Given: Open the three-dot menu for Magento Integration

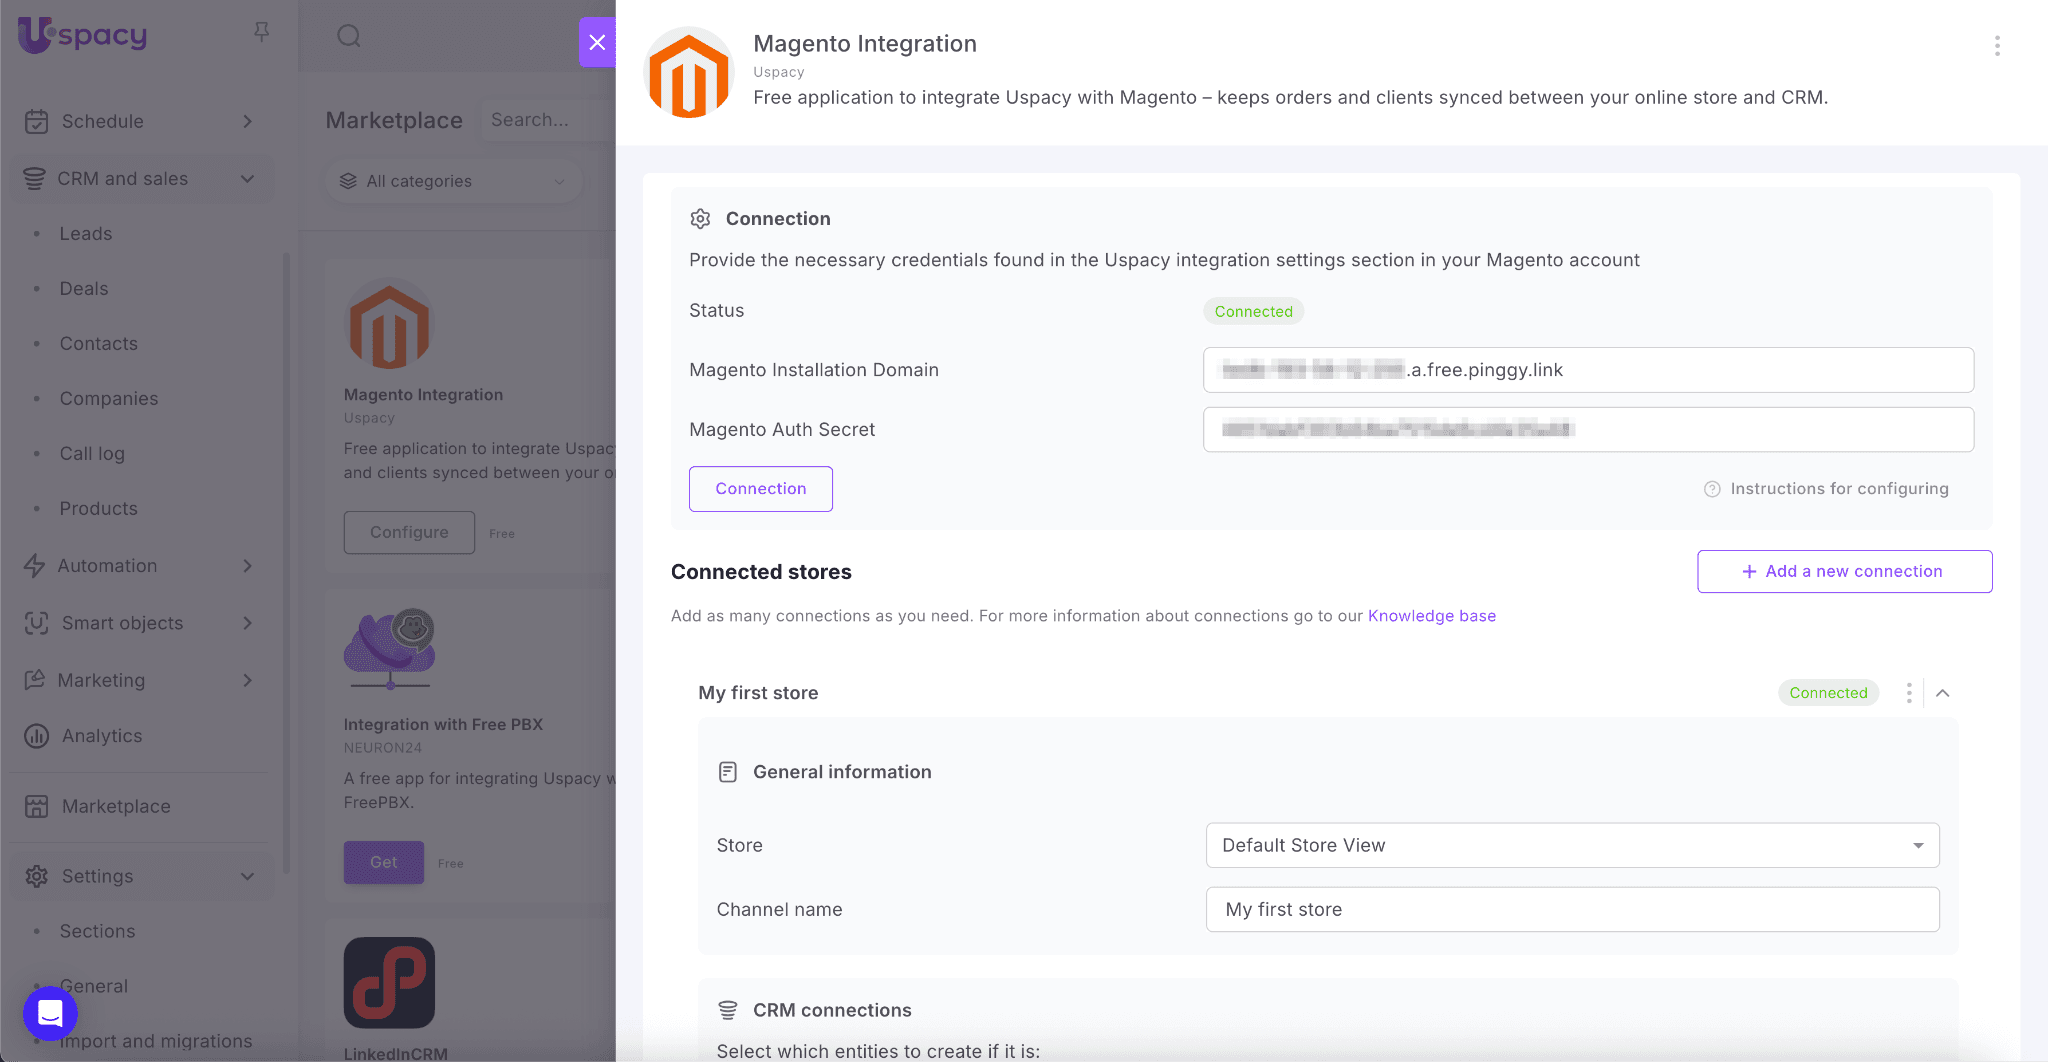Looking at the screenshot, I should 1996,46.
